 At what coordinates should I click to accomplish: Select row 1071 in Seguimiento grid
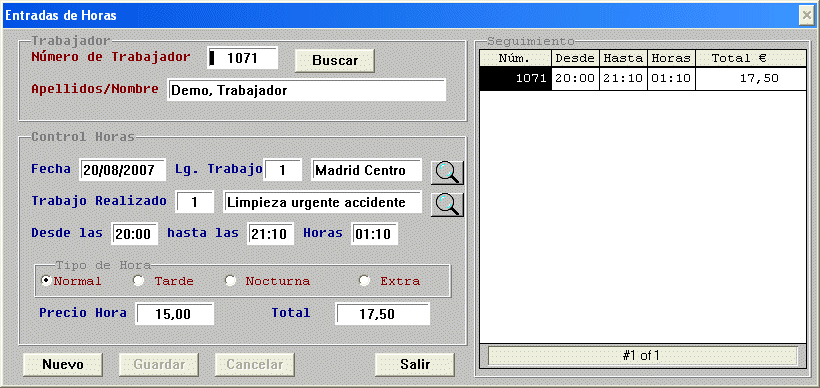[643, 79]
